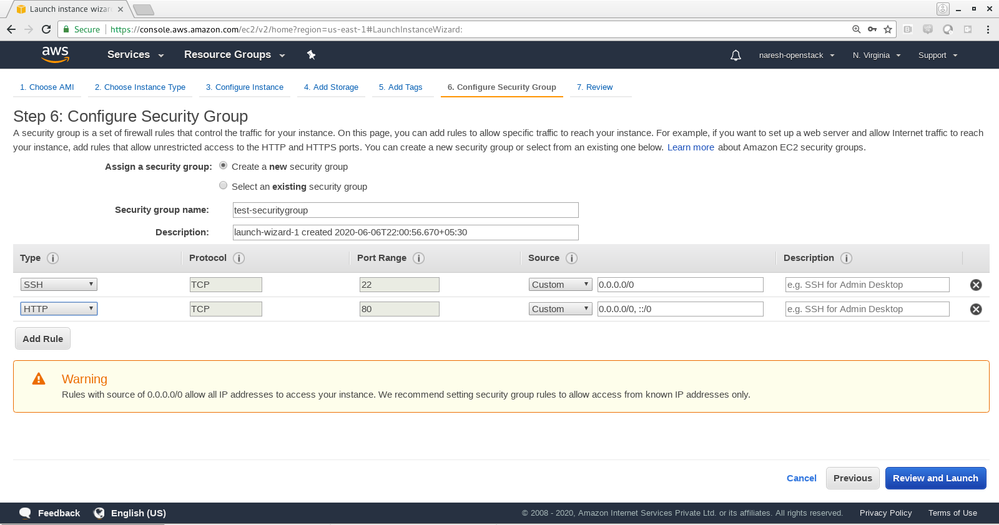Click the AWS logo home icon
The width and height of the screenshot is (999, 525).
[55, 54]
